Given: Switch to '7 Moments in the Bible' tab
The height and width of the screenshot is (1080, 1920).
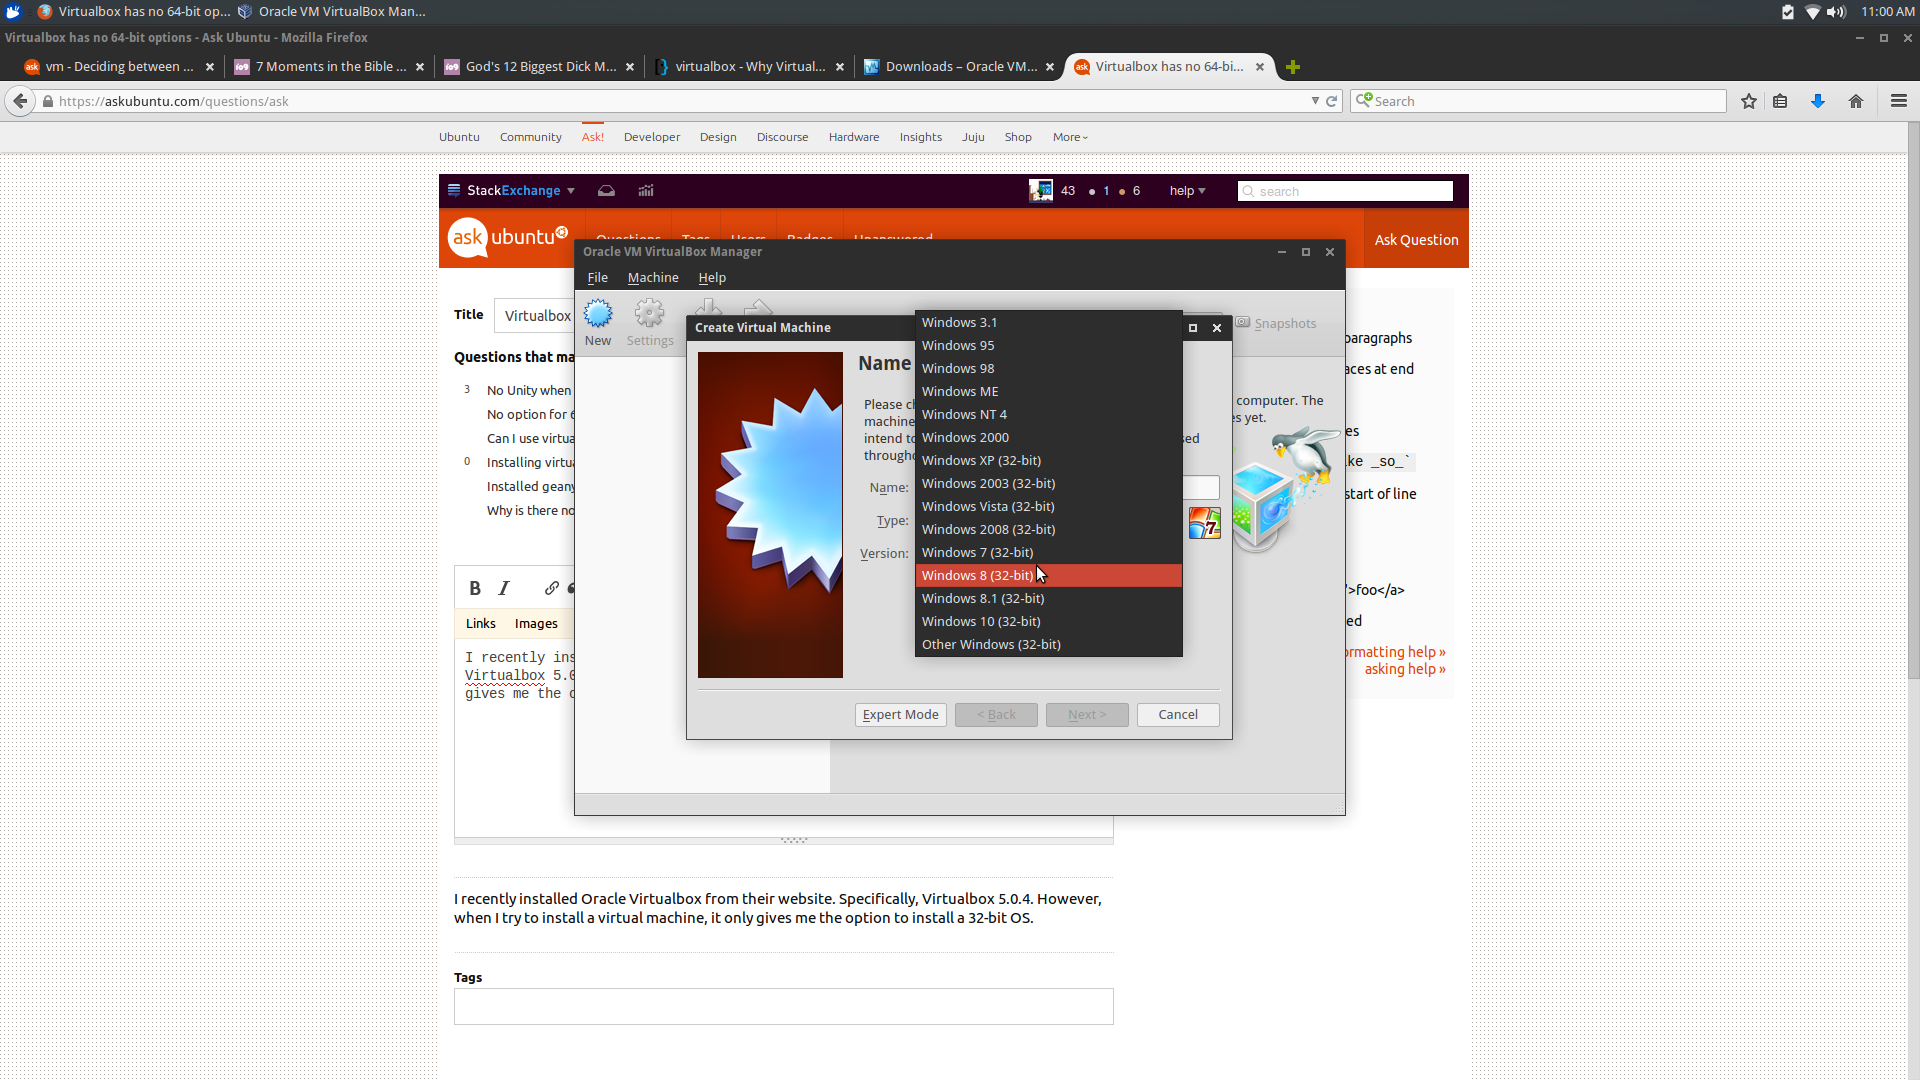Looking at the screenshot, I should (329, 67).
